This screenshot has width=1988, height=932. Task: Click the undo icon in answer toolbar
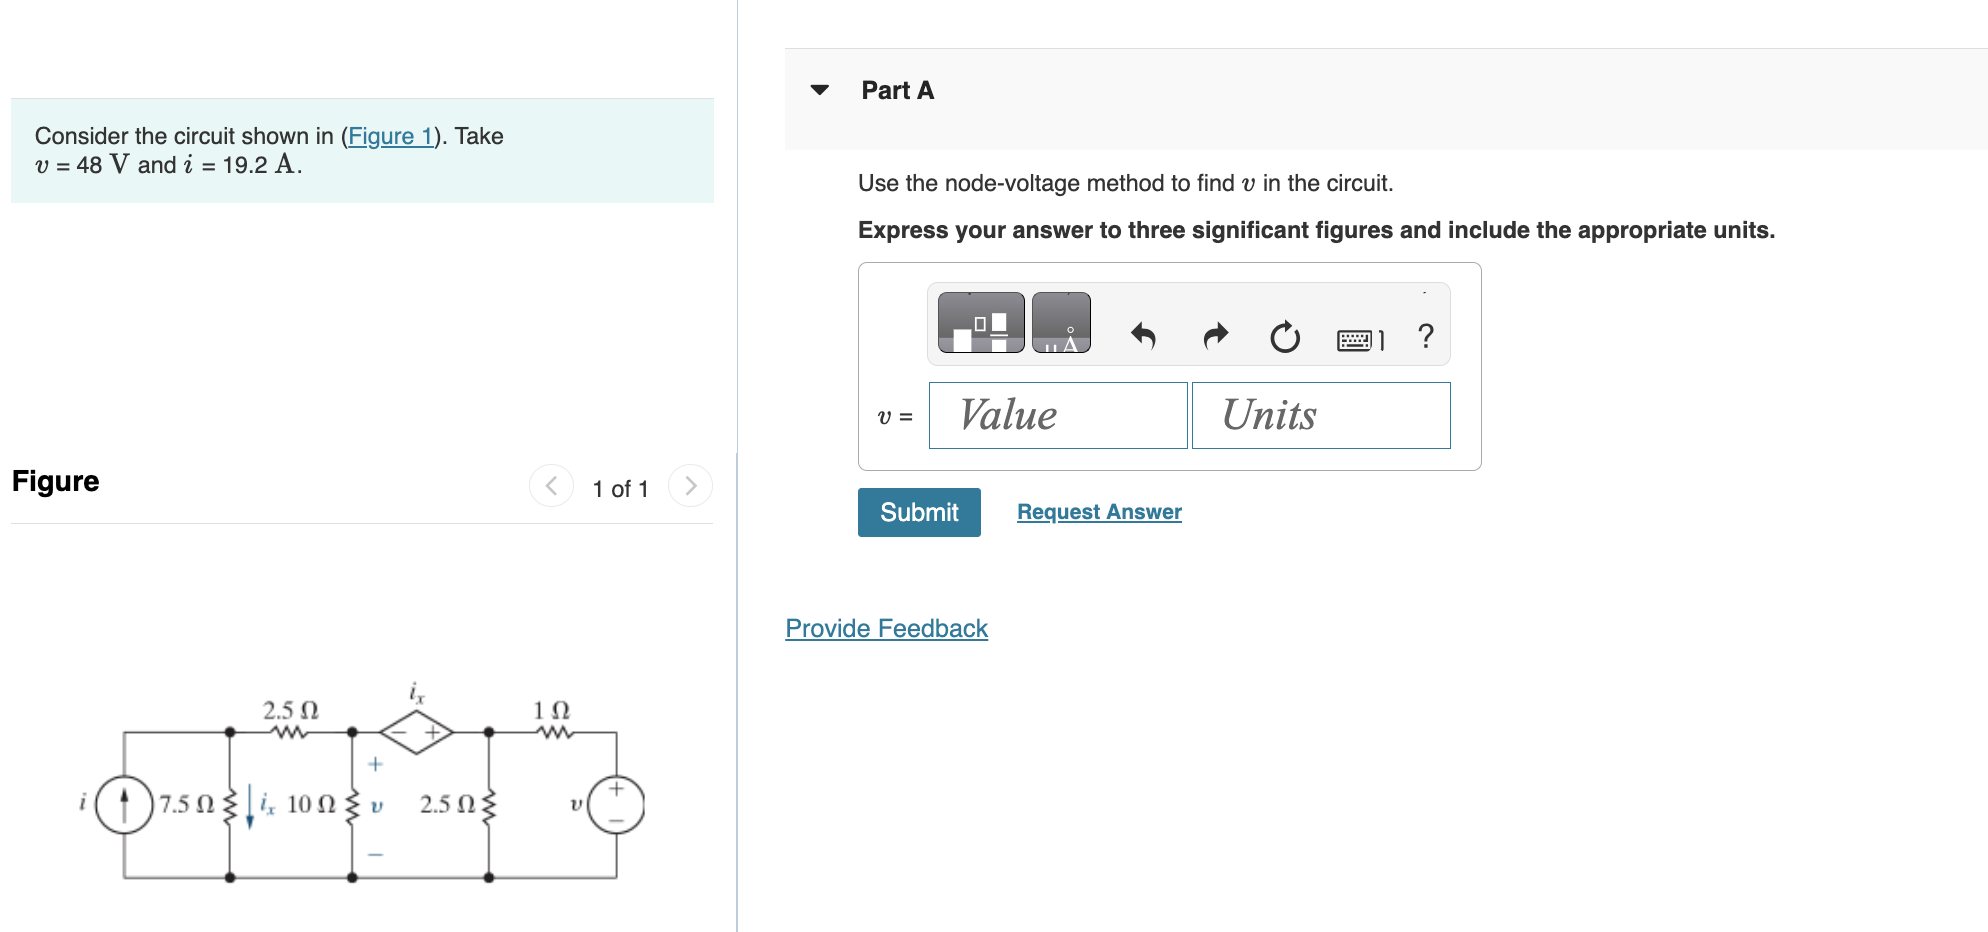point(1143,337)
